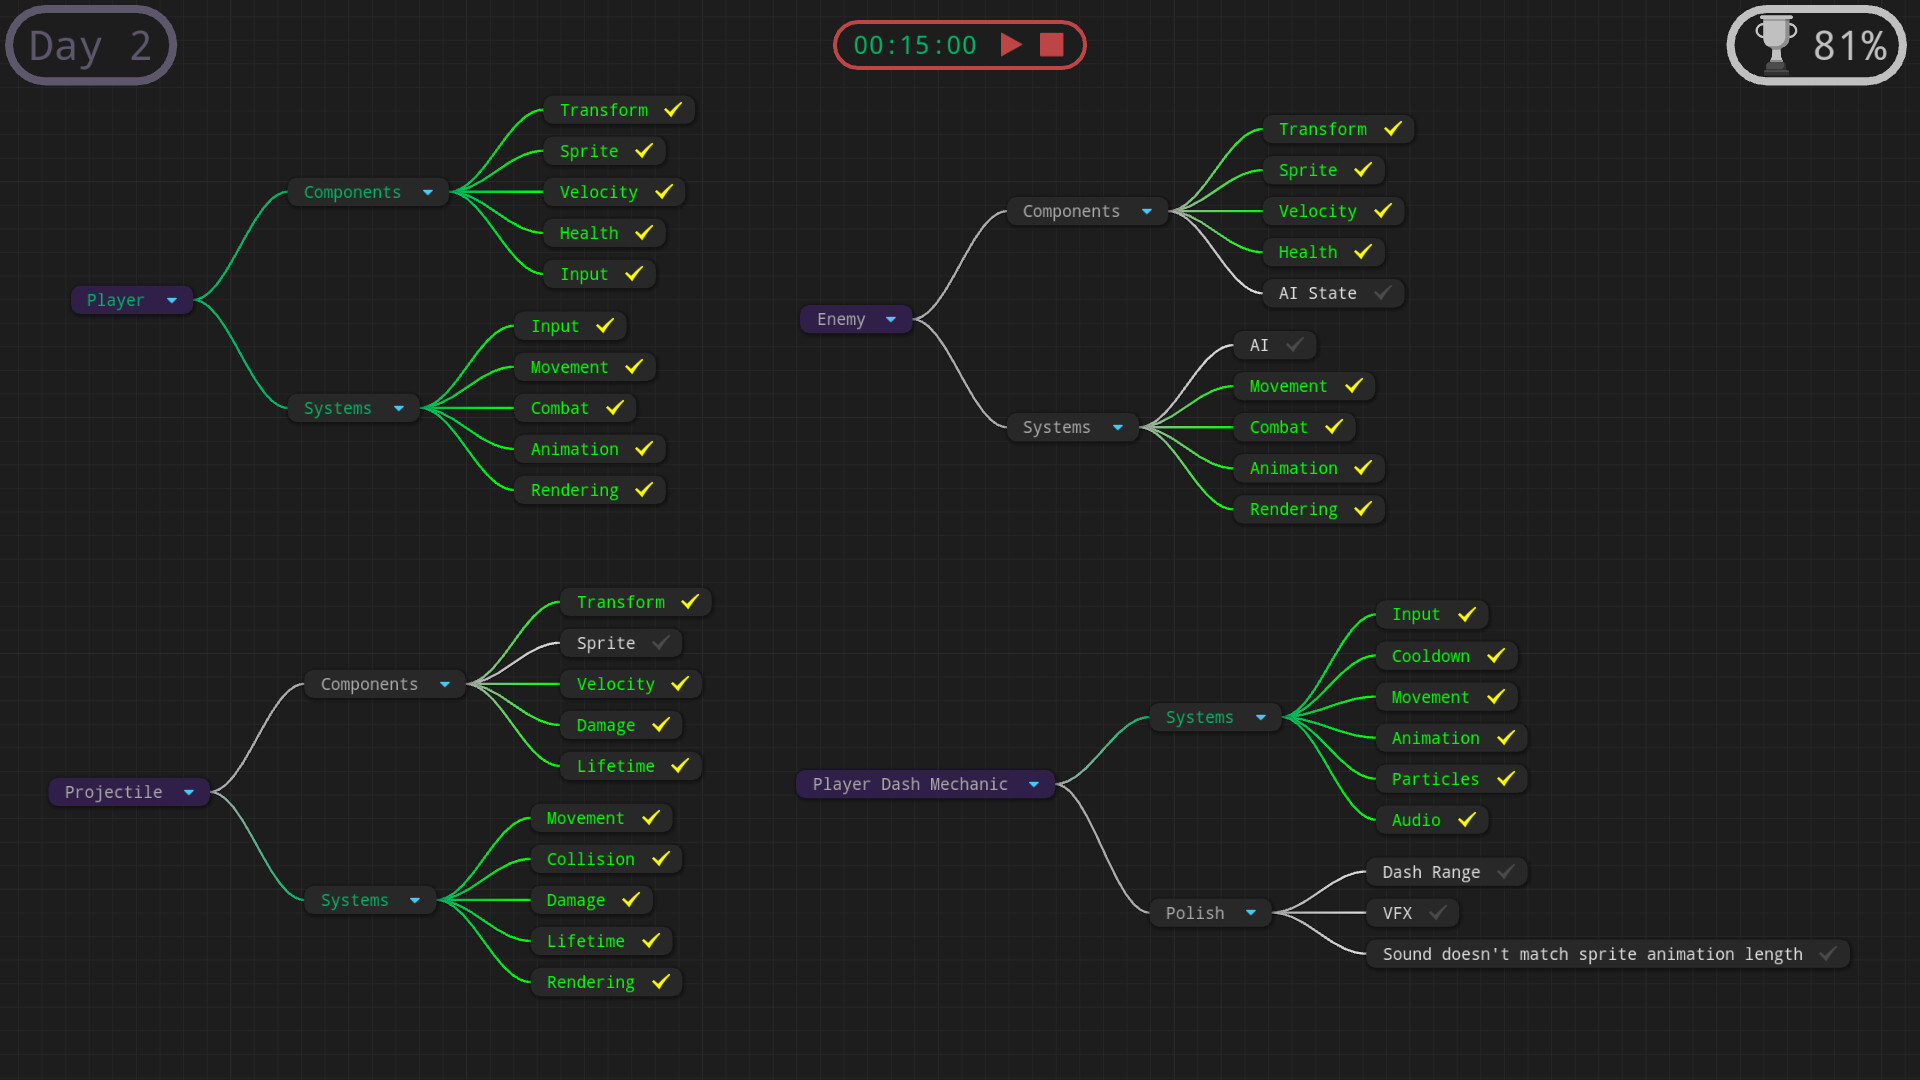
Task: Click Enemy Animation label
Action: (x=1293, y=468)
